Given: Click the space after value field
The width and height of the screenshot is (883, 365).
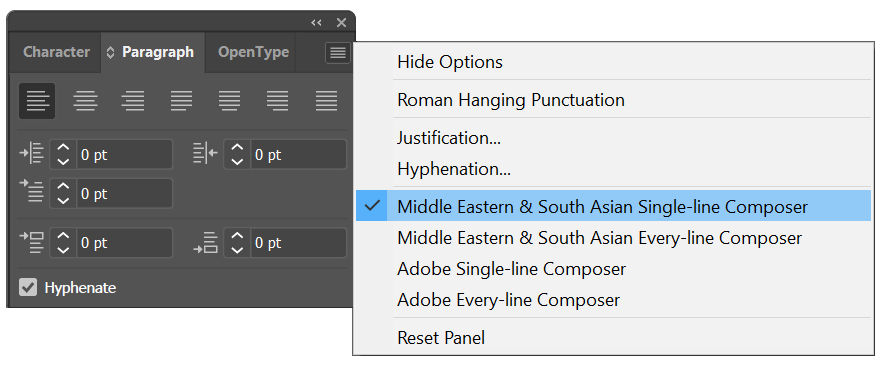Looking at the screenshot, I should pos(298,243).
